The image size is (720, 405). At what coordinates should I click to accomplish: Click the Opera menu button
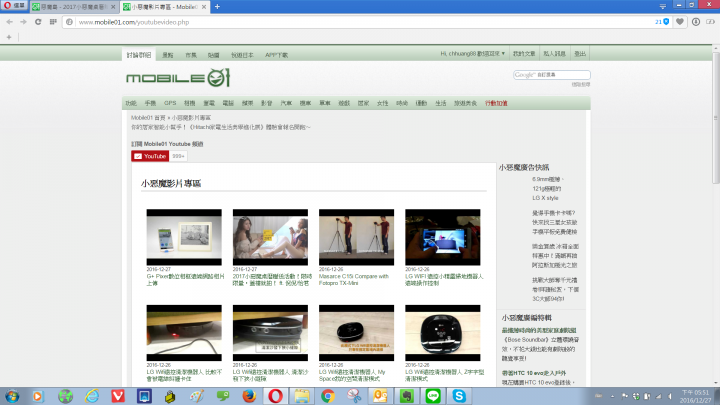pos(14,6)
